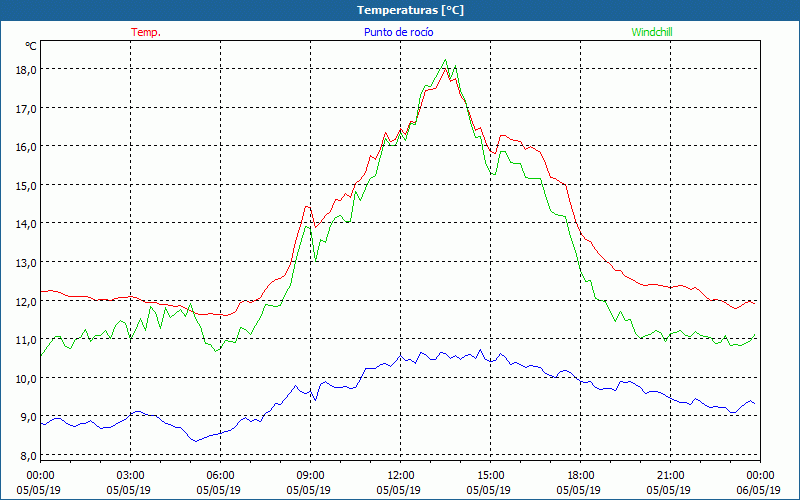The width and height of the screenshot is (800, 500).
Task: Click the 03:00 time axis label
Action: [131, 476]
